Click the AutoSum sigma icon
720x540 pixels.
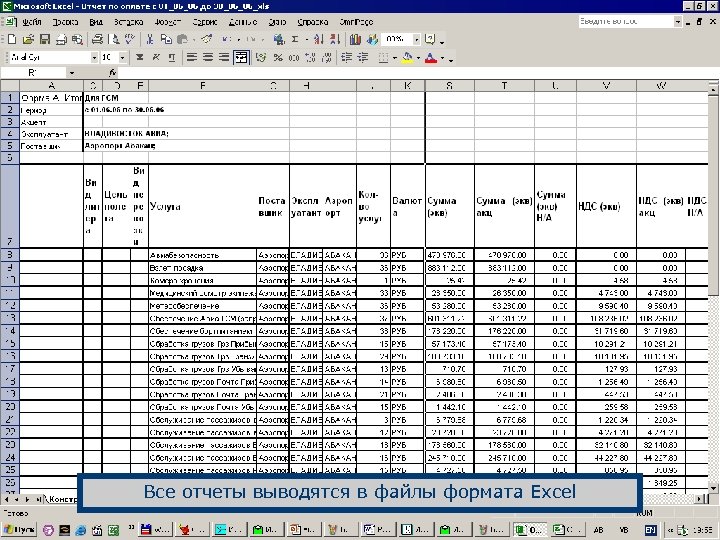[295, 39]
